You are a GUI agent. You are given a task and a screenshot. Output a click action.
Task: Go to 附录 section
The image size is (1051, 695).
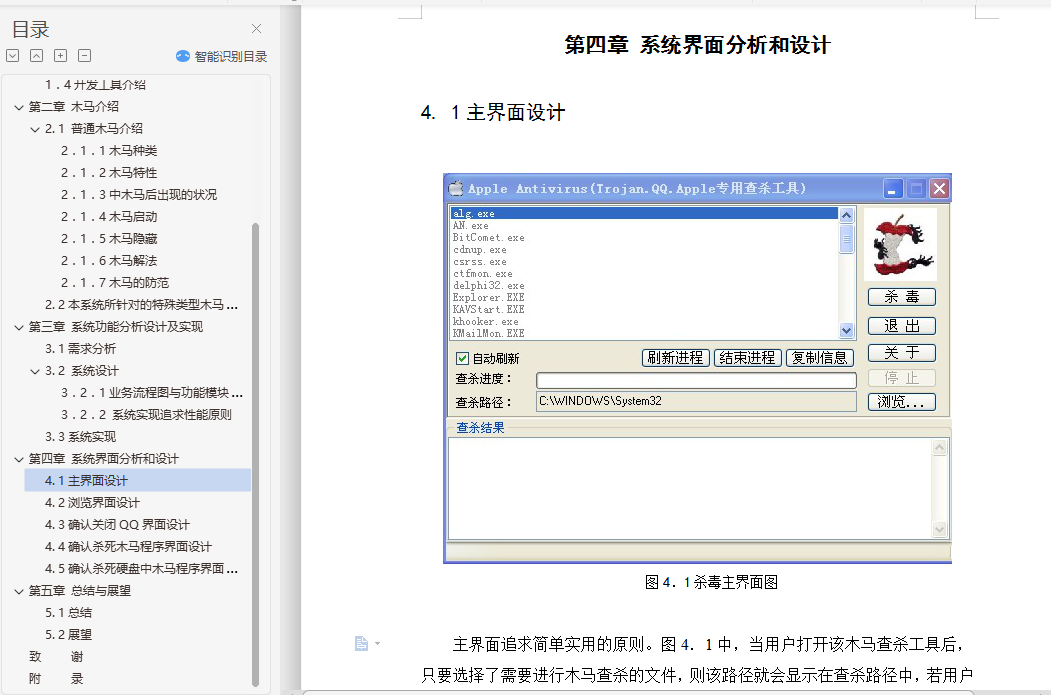tap(56, 679)
